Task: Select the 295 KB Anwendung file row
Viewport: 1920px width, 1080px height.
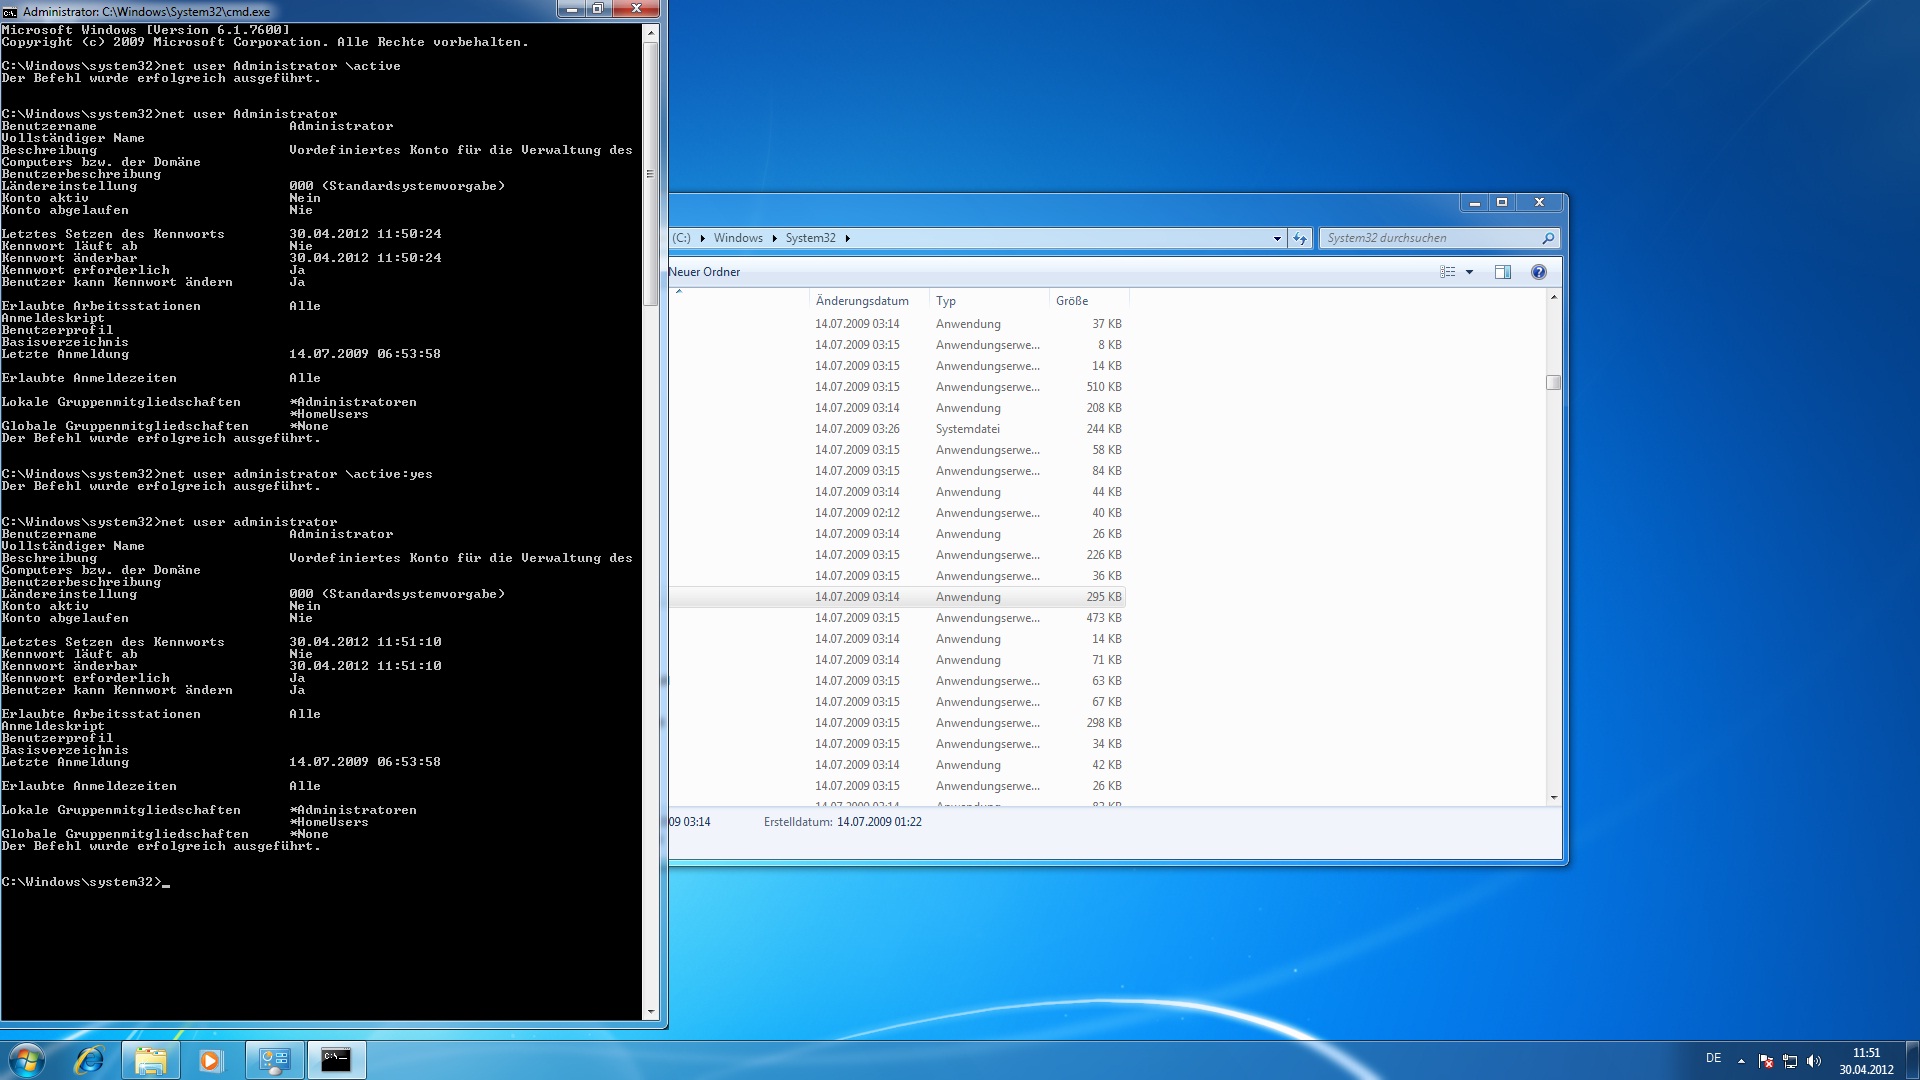Action: click(x=968, y=597)
